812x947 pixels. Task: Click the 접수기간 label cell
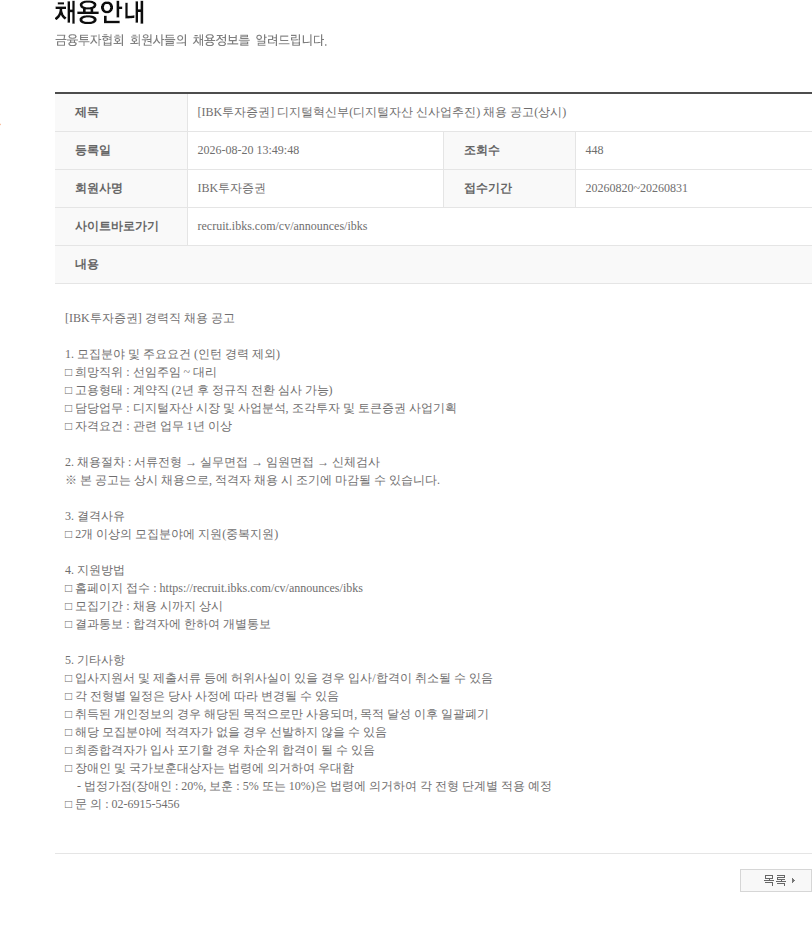click(x=509, y=188)
